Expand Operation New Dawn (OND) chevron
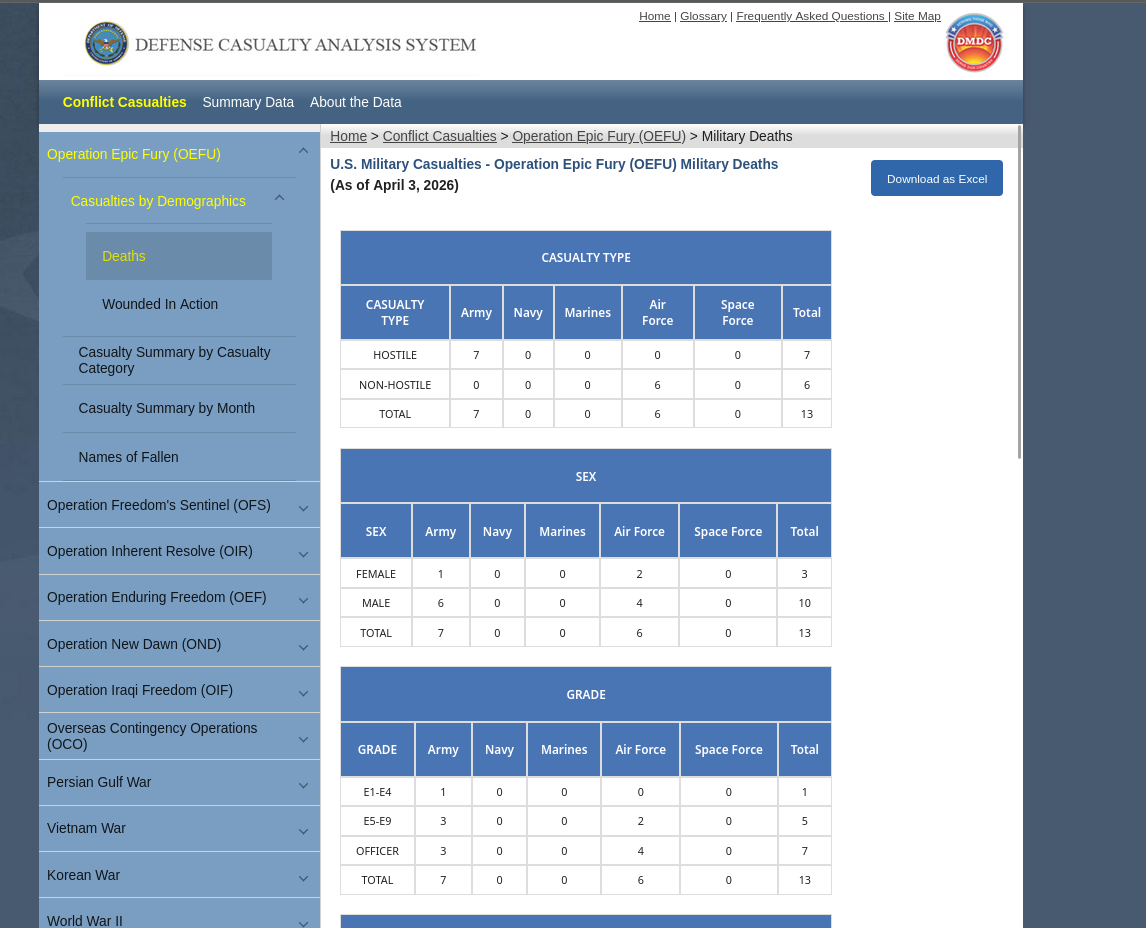This screenshot has height=928, width=1146. [x=303, y=647]
